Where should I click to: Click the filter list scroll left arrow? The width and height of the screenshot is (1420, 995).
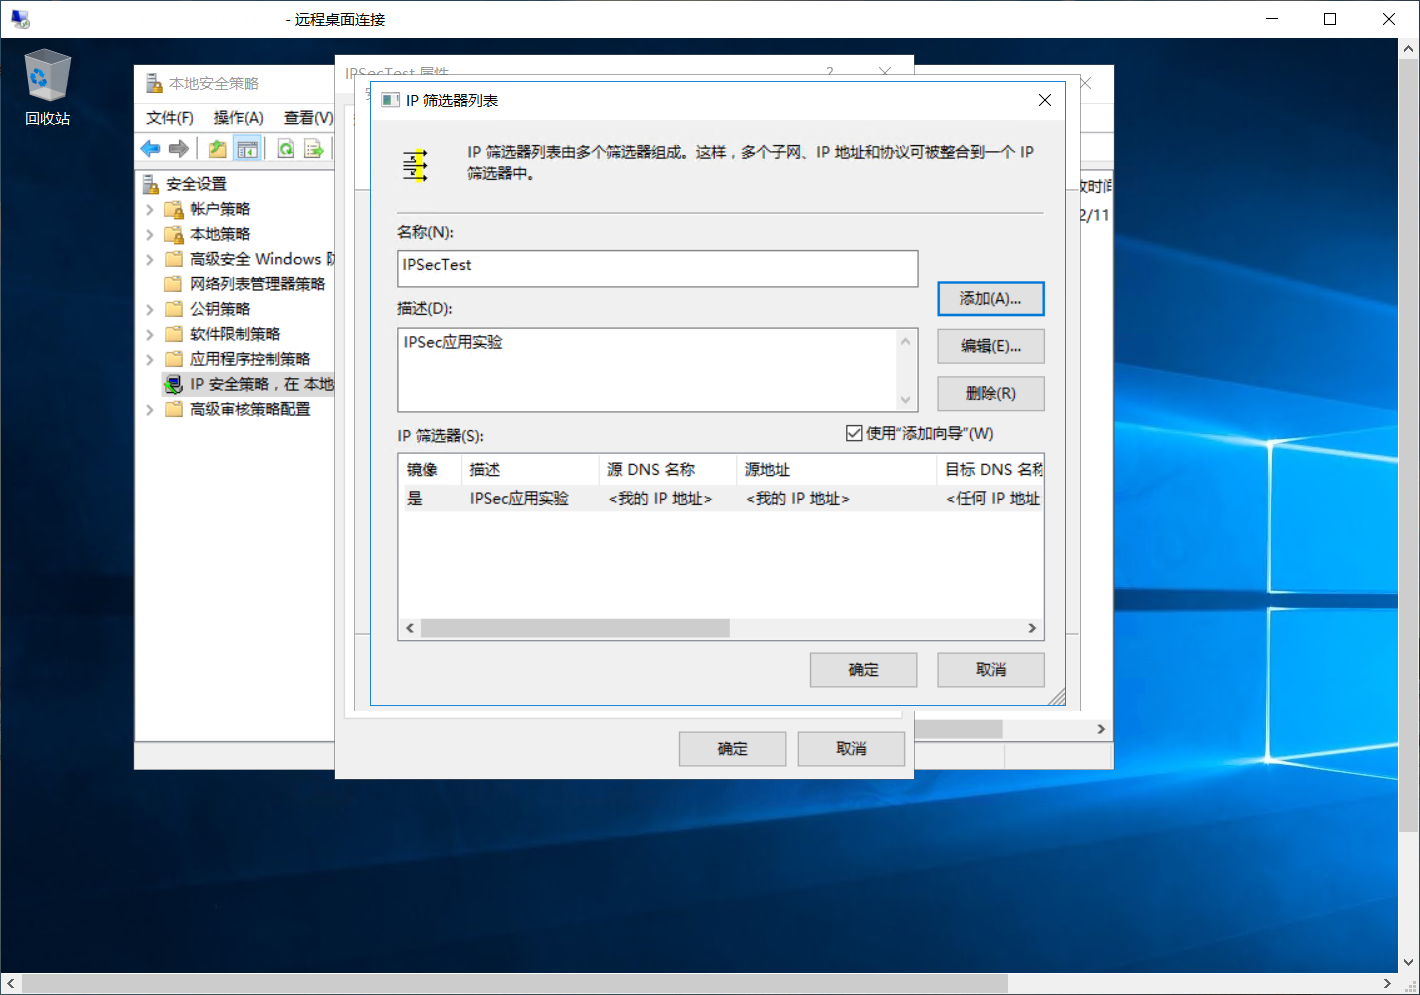[x=410, y=628]
